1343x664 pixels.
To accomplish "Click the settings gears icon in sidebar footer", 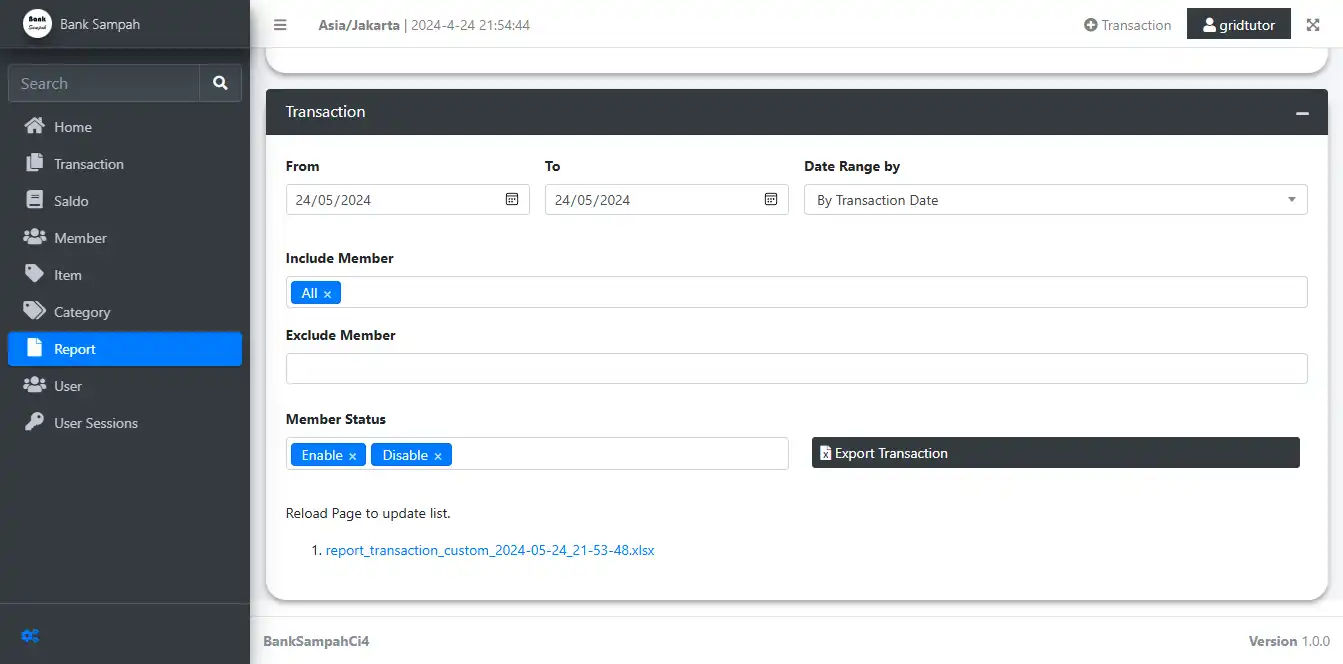I will [30, 635].
